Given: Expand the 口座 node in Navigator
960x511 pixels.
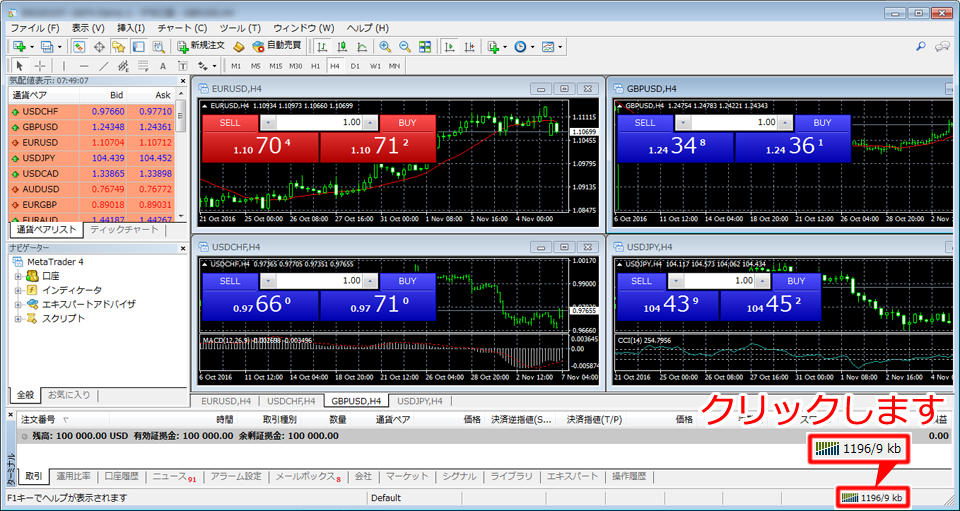Looking at the screenshot, I should click(x=18, y=277).
